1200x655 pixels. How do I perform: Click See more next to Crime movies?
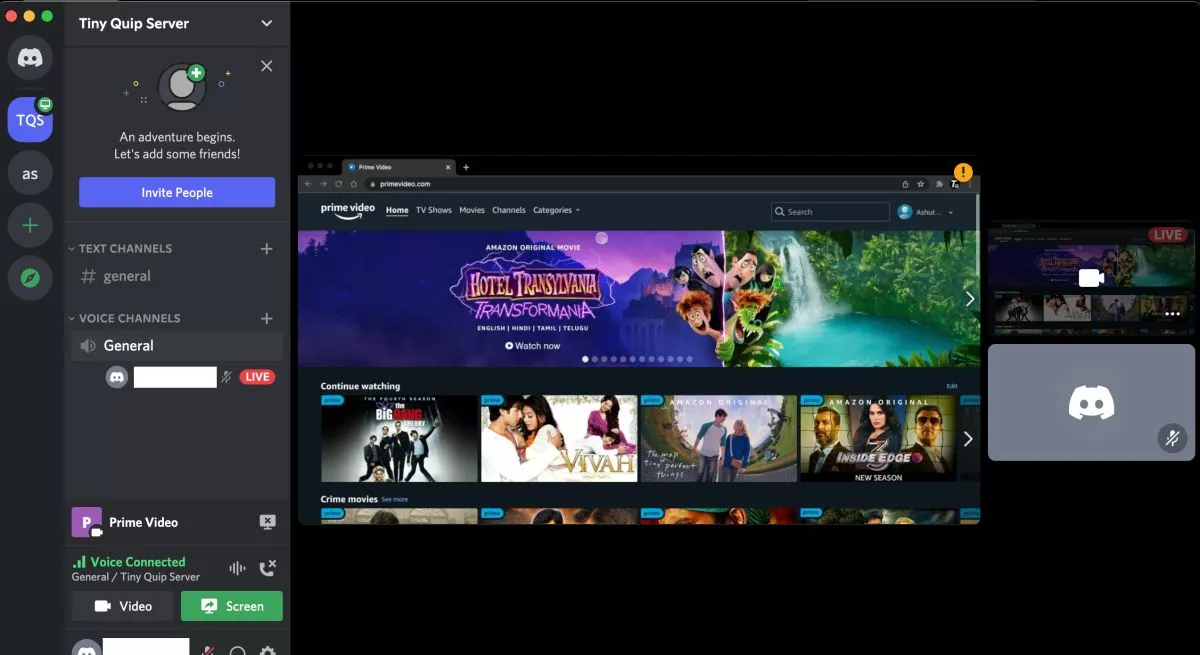click(394, 499)
